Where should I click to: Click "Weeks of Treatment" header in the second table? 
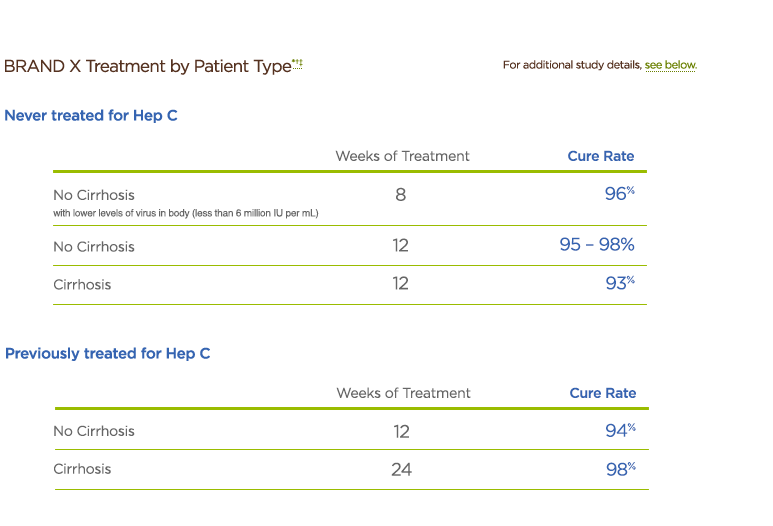403,394
